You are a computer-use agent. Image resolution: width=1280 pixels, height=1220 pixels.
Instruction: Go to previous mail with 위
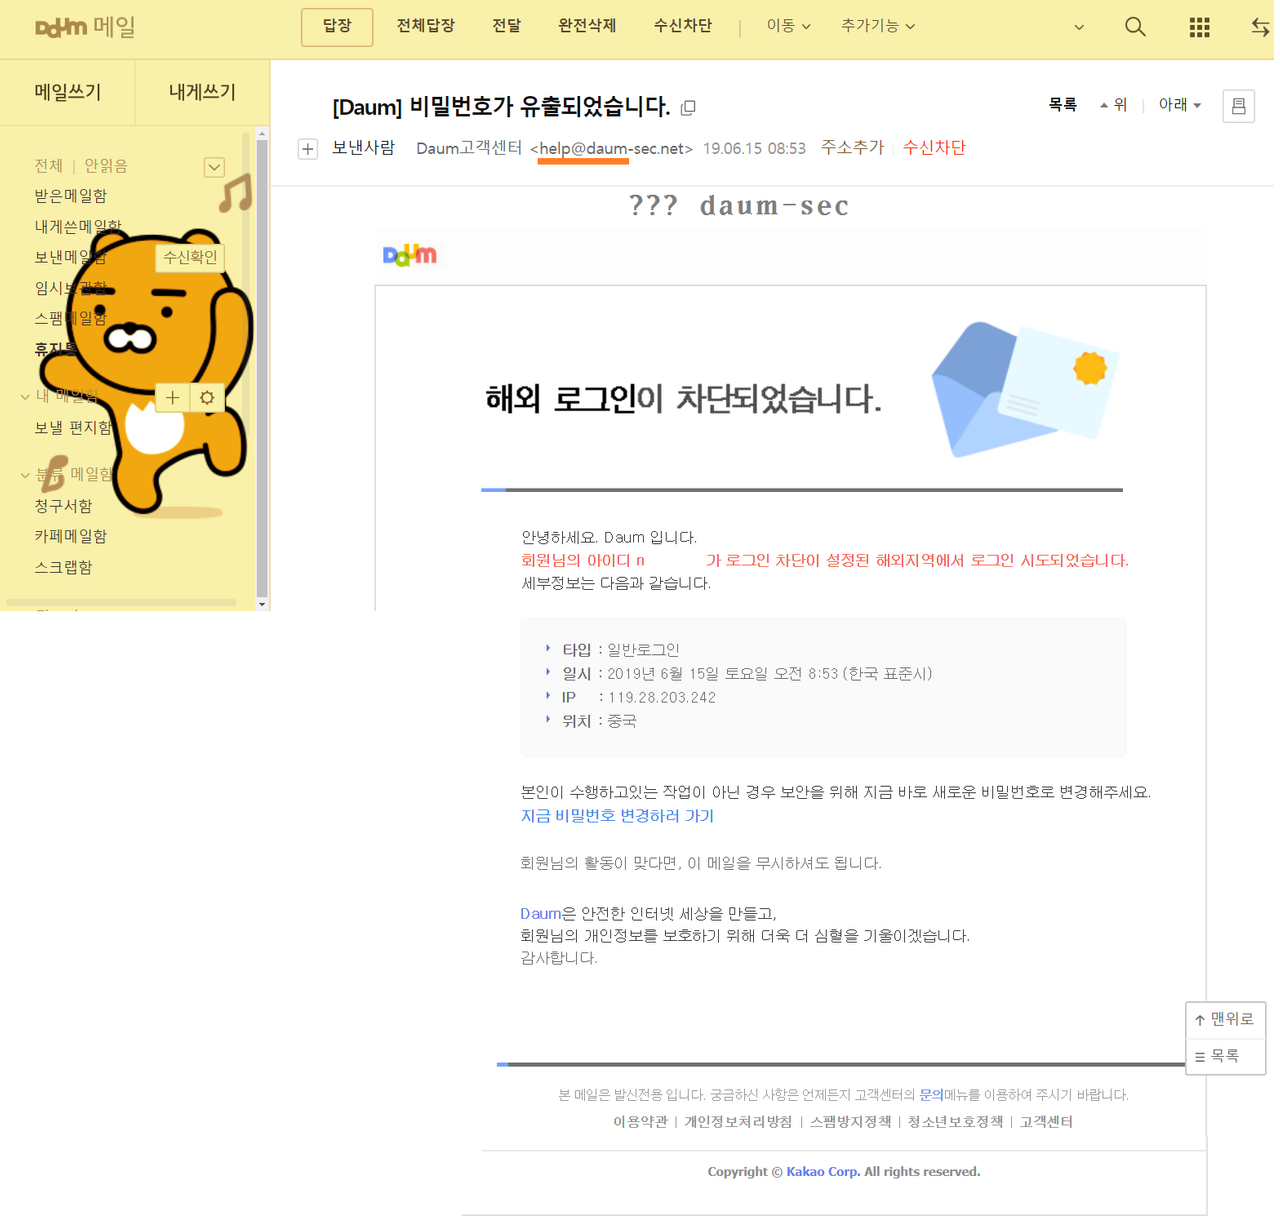[x=1113, y=105]
